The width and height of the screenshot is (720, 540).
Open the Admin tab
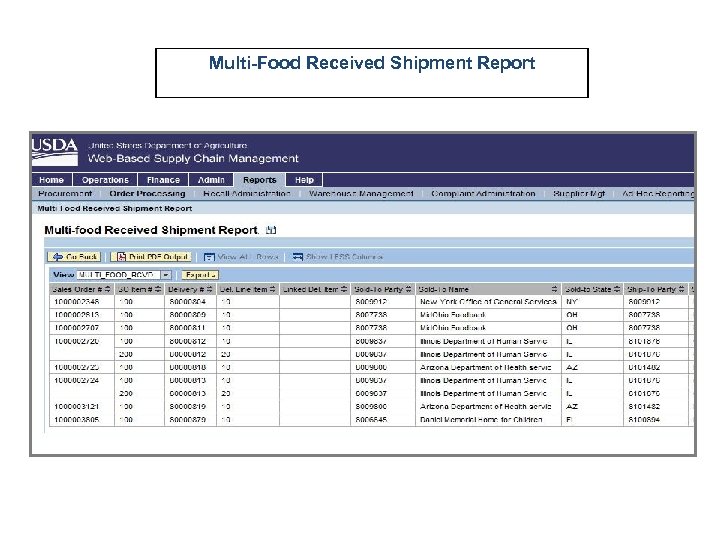(211, 180)
